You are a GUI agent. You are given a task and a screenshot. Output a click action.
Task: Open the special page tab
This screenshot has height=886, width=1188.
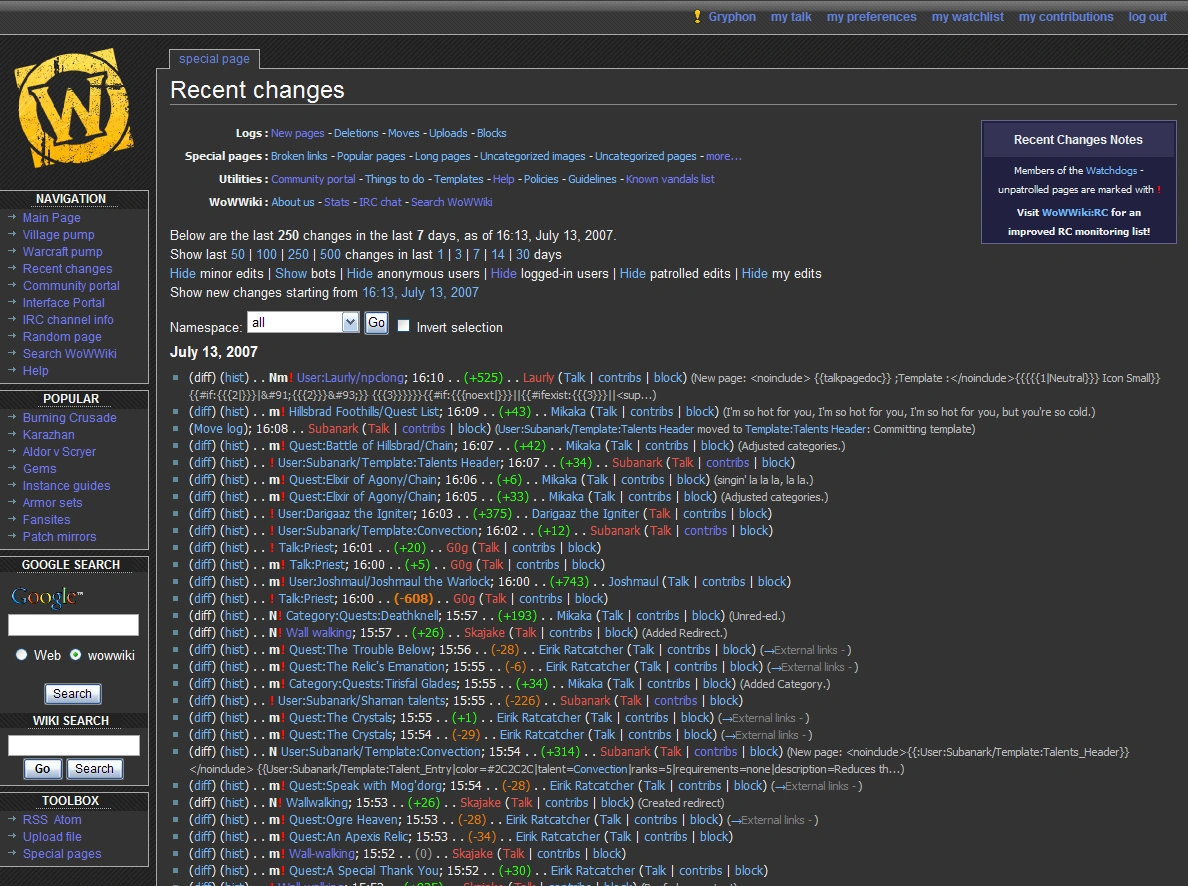[x=214, y=59]
